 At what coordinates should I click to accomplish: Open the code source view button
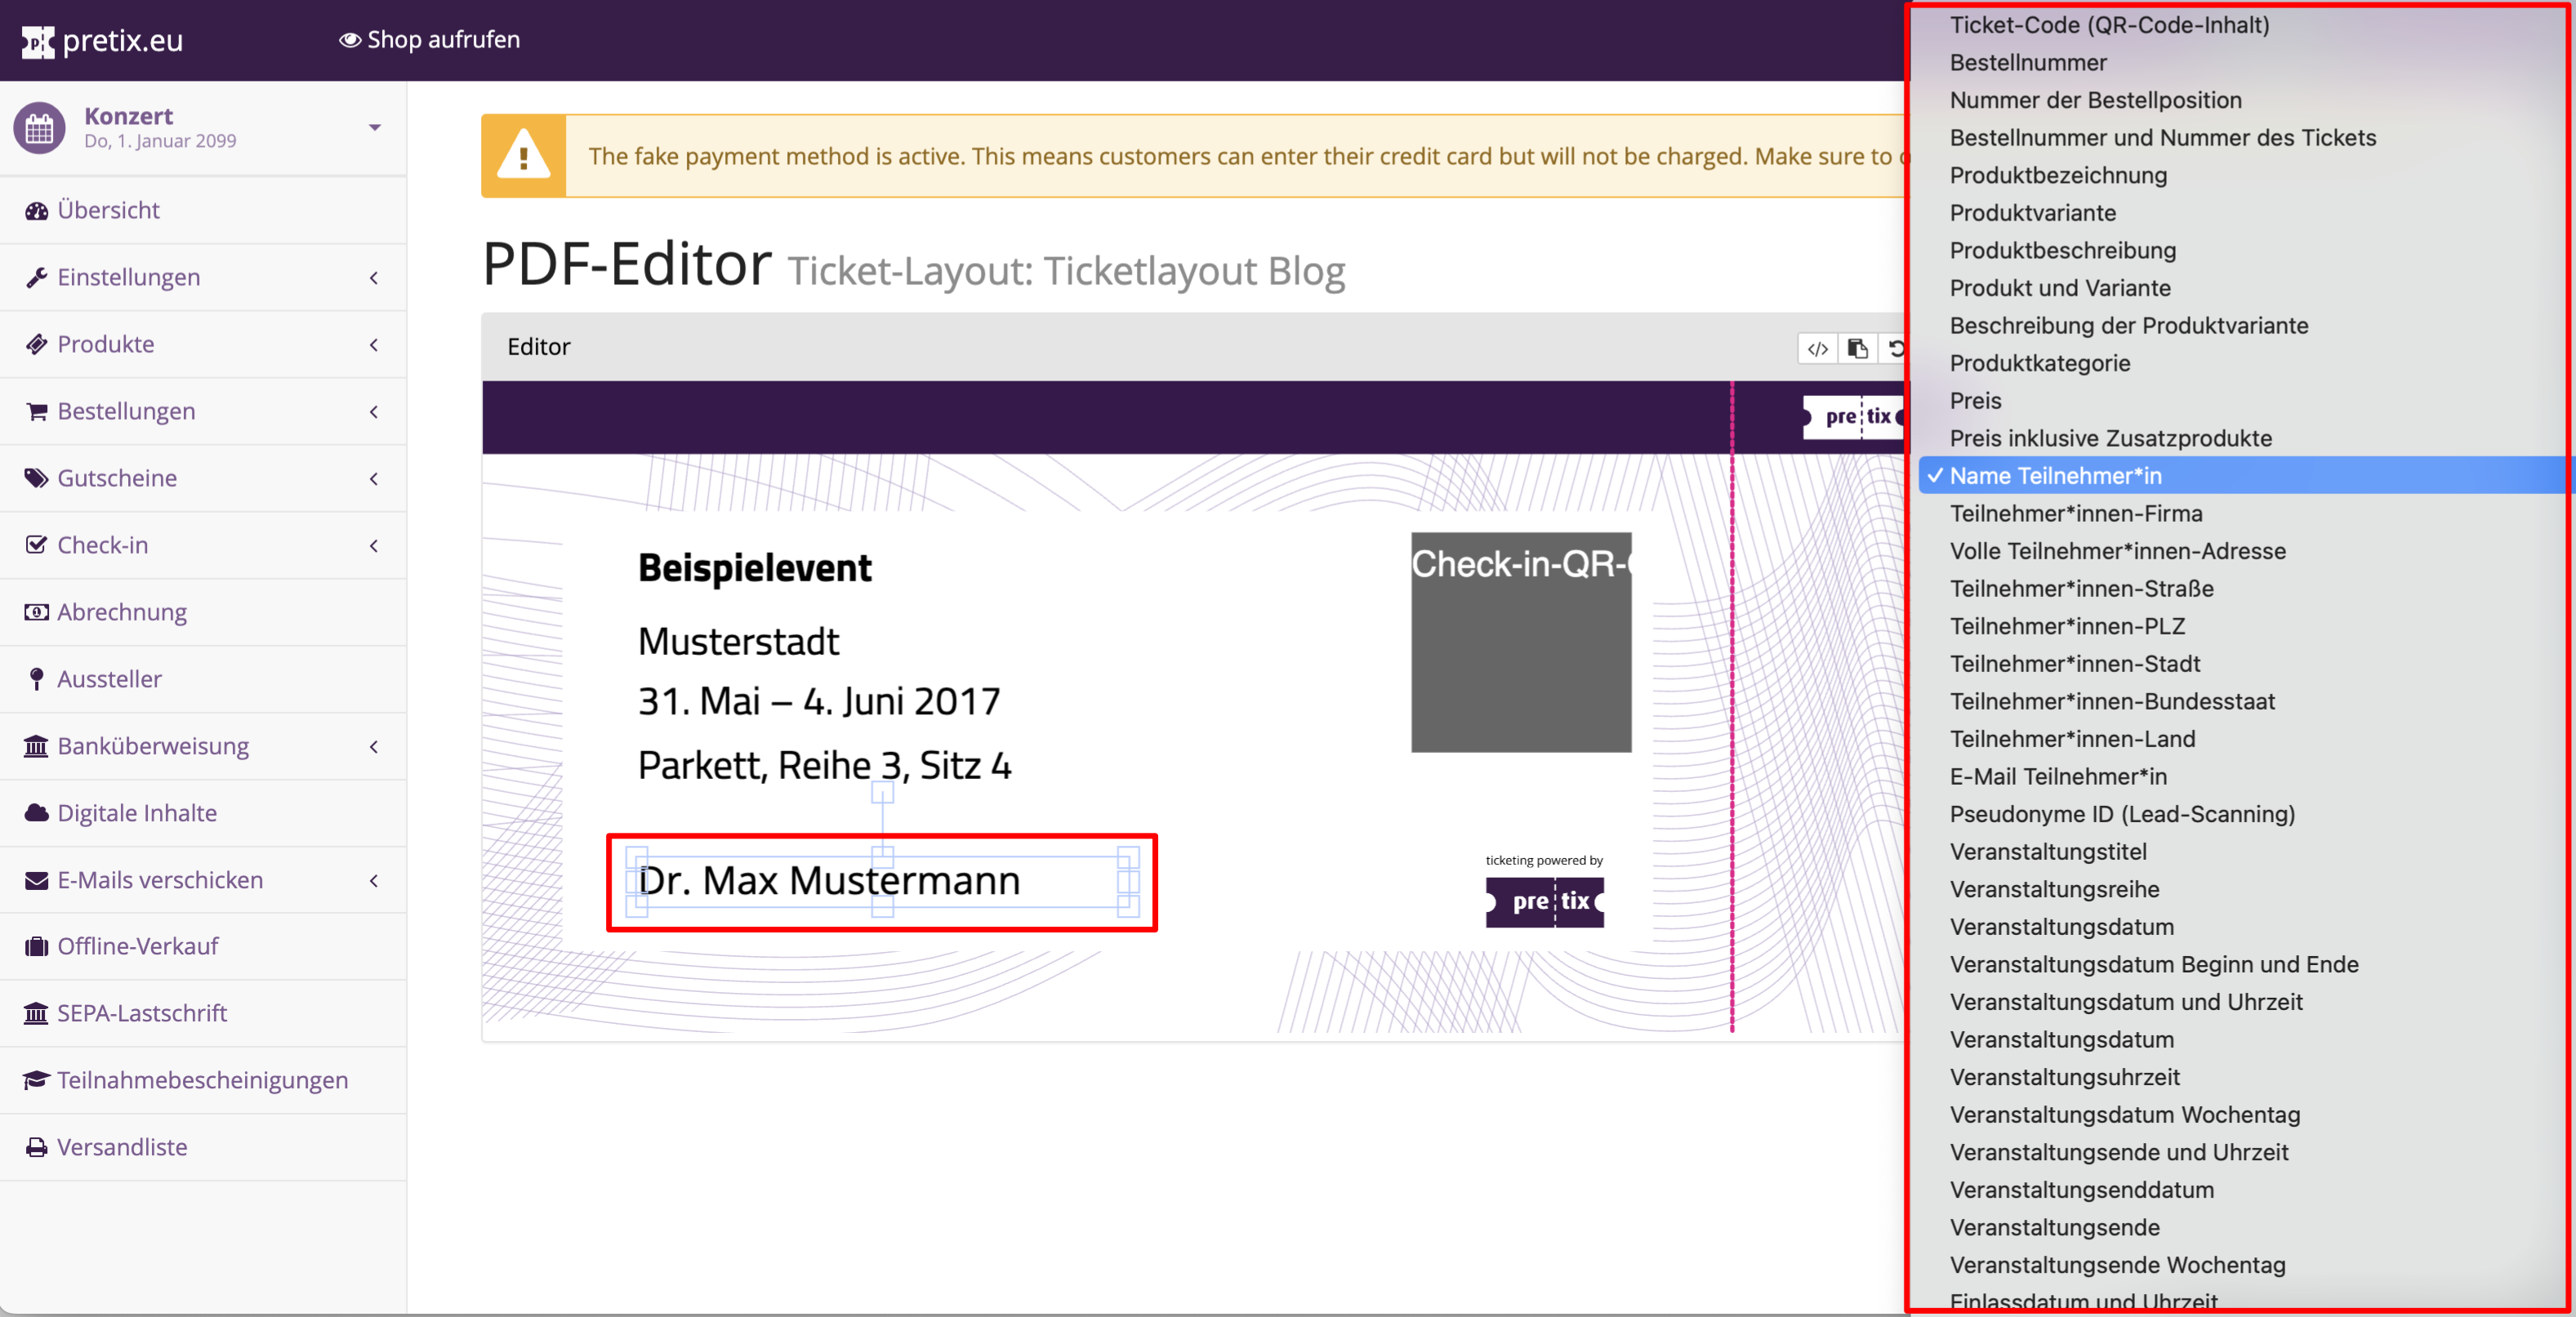coord(1817,348)
